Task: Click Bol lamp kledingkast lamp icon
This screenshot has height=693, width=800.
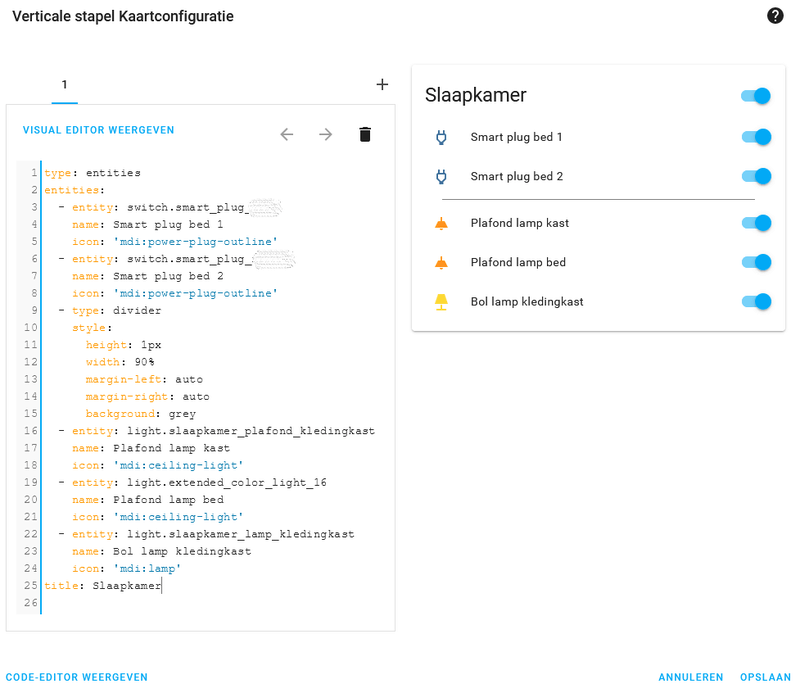Action: click(441, 302)
